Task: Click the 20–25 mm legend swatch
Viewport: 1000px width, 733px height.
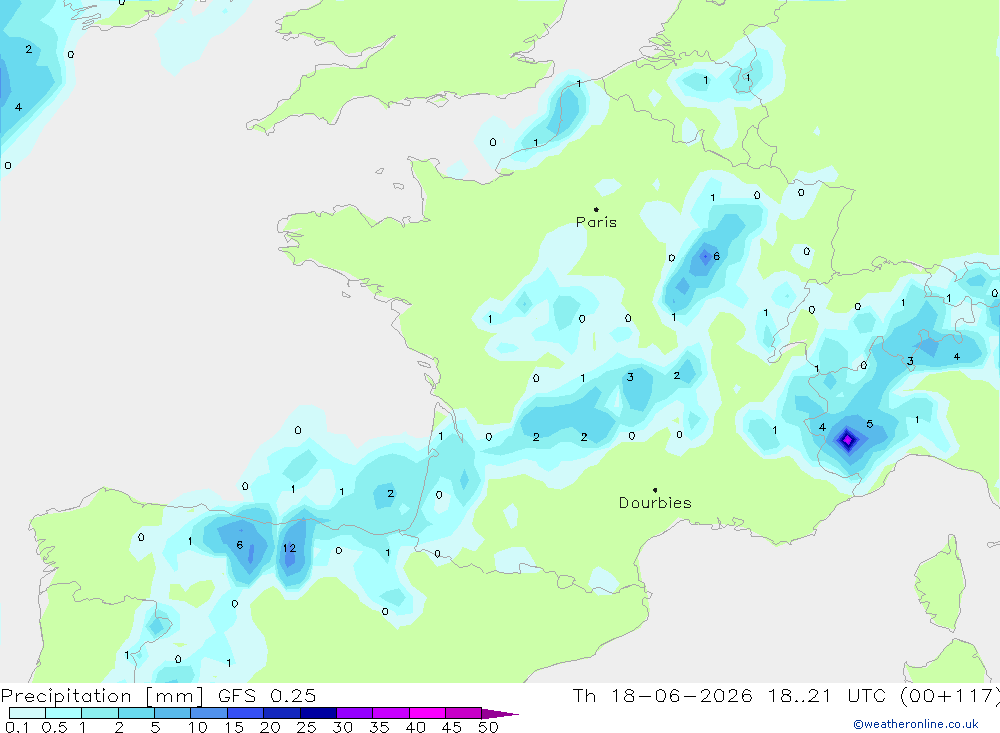Action: pyautogui.click(x=281, y=713)
